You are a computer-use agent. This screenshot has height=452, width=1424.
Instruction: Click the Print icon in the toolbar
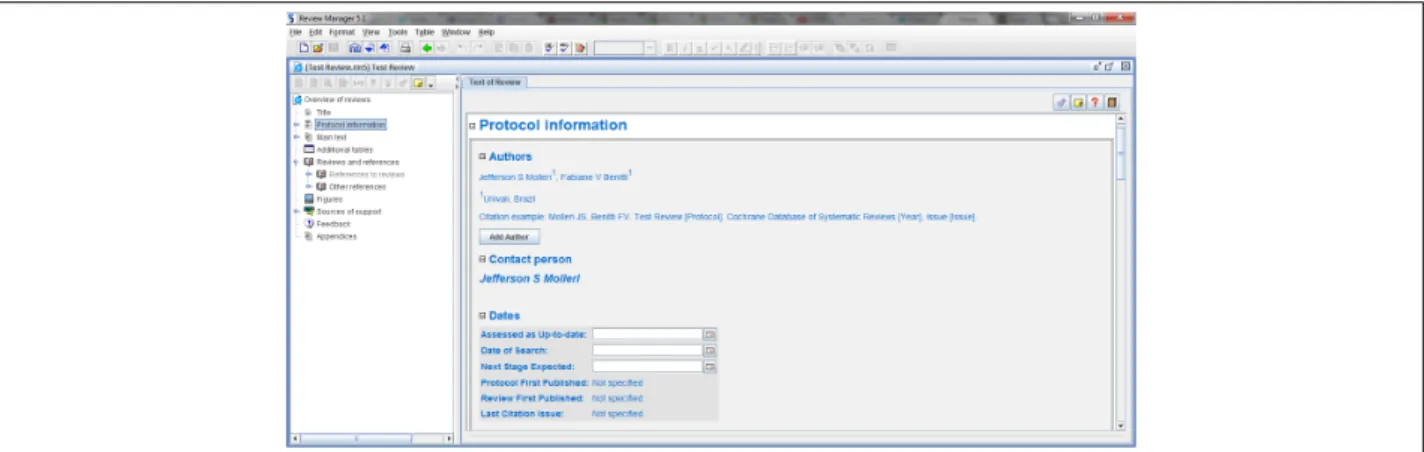tap(405, 47)
